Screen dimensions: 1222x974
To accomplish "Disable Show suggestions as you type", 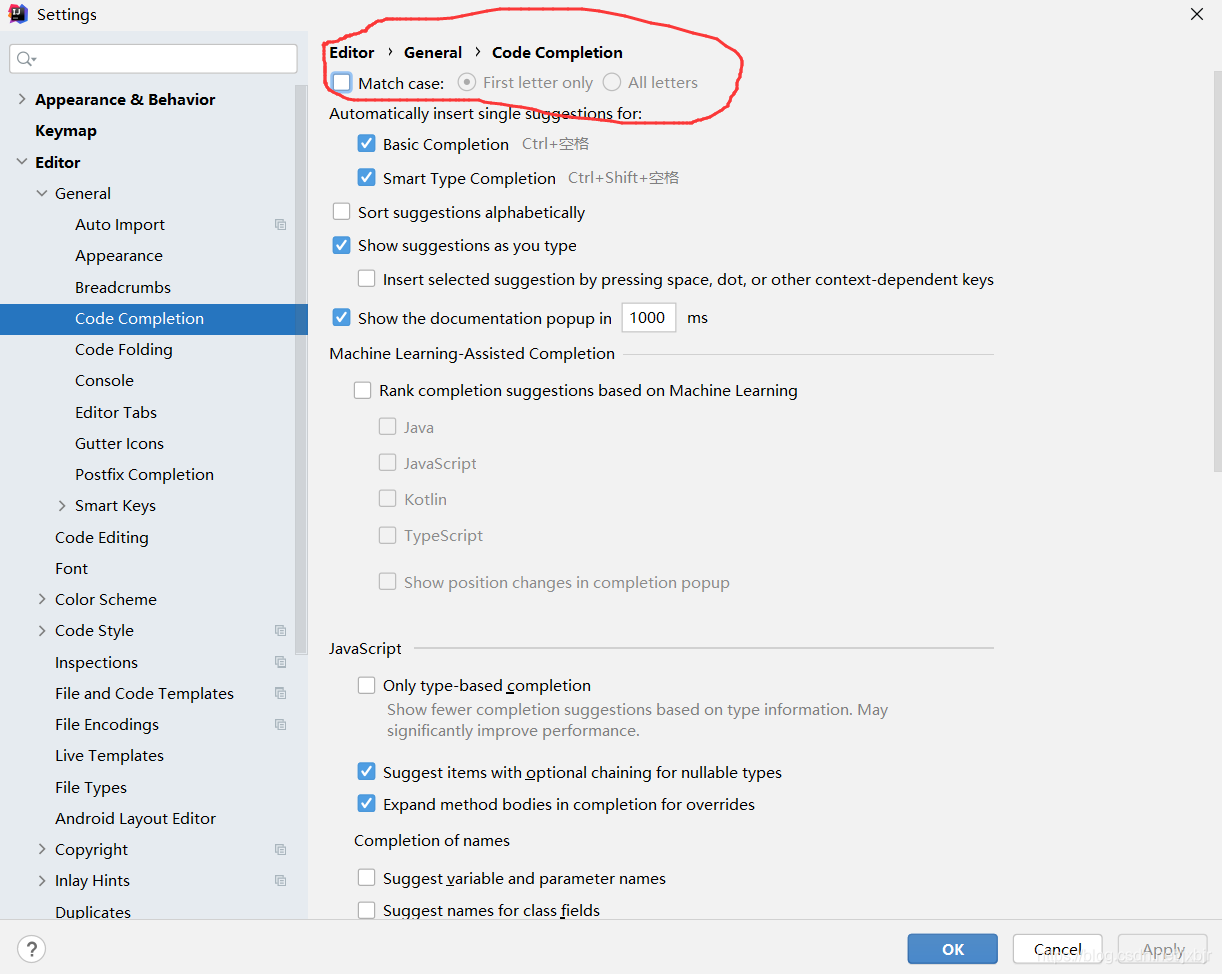I will point(342,245).
